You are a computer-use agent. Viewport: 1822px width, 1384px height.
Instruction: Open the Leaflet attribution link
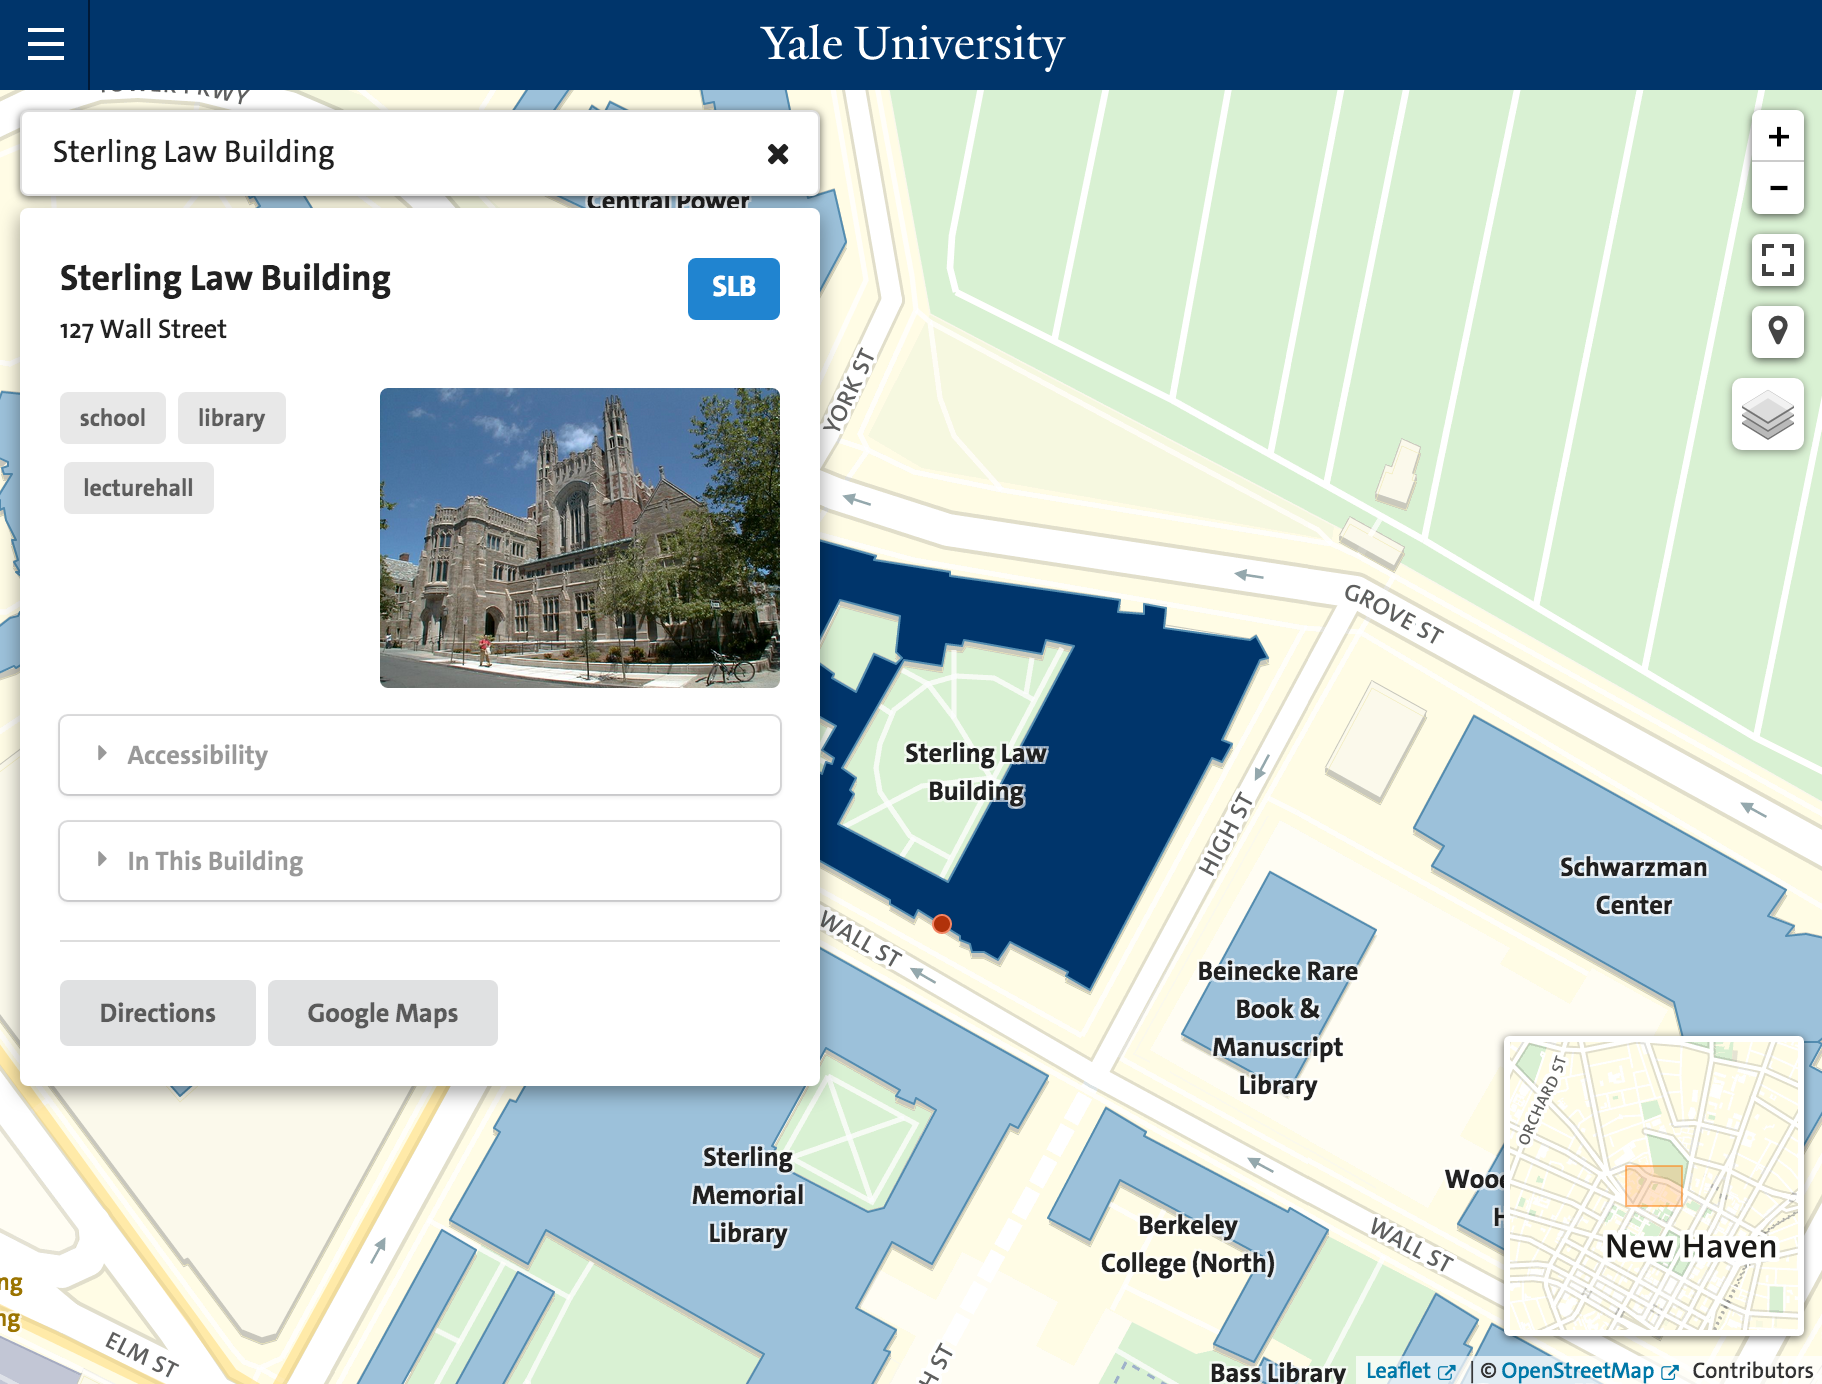[x=1410, y=1371]
